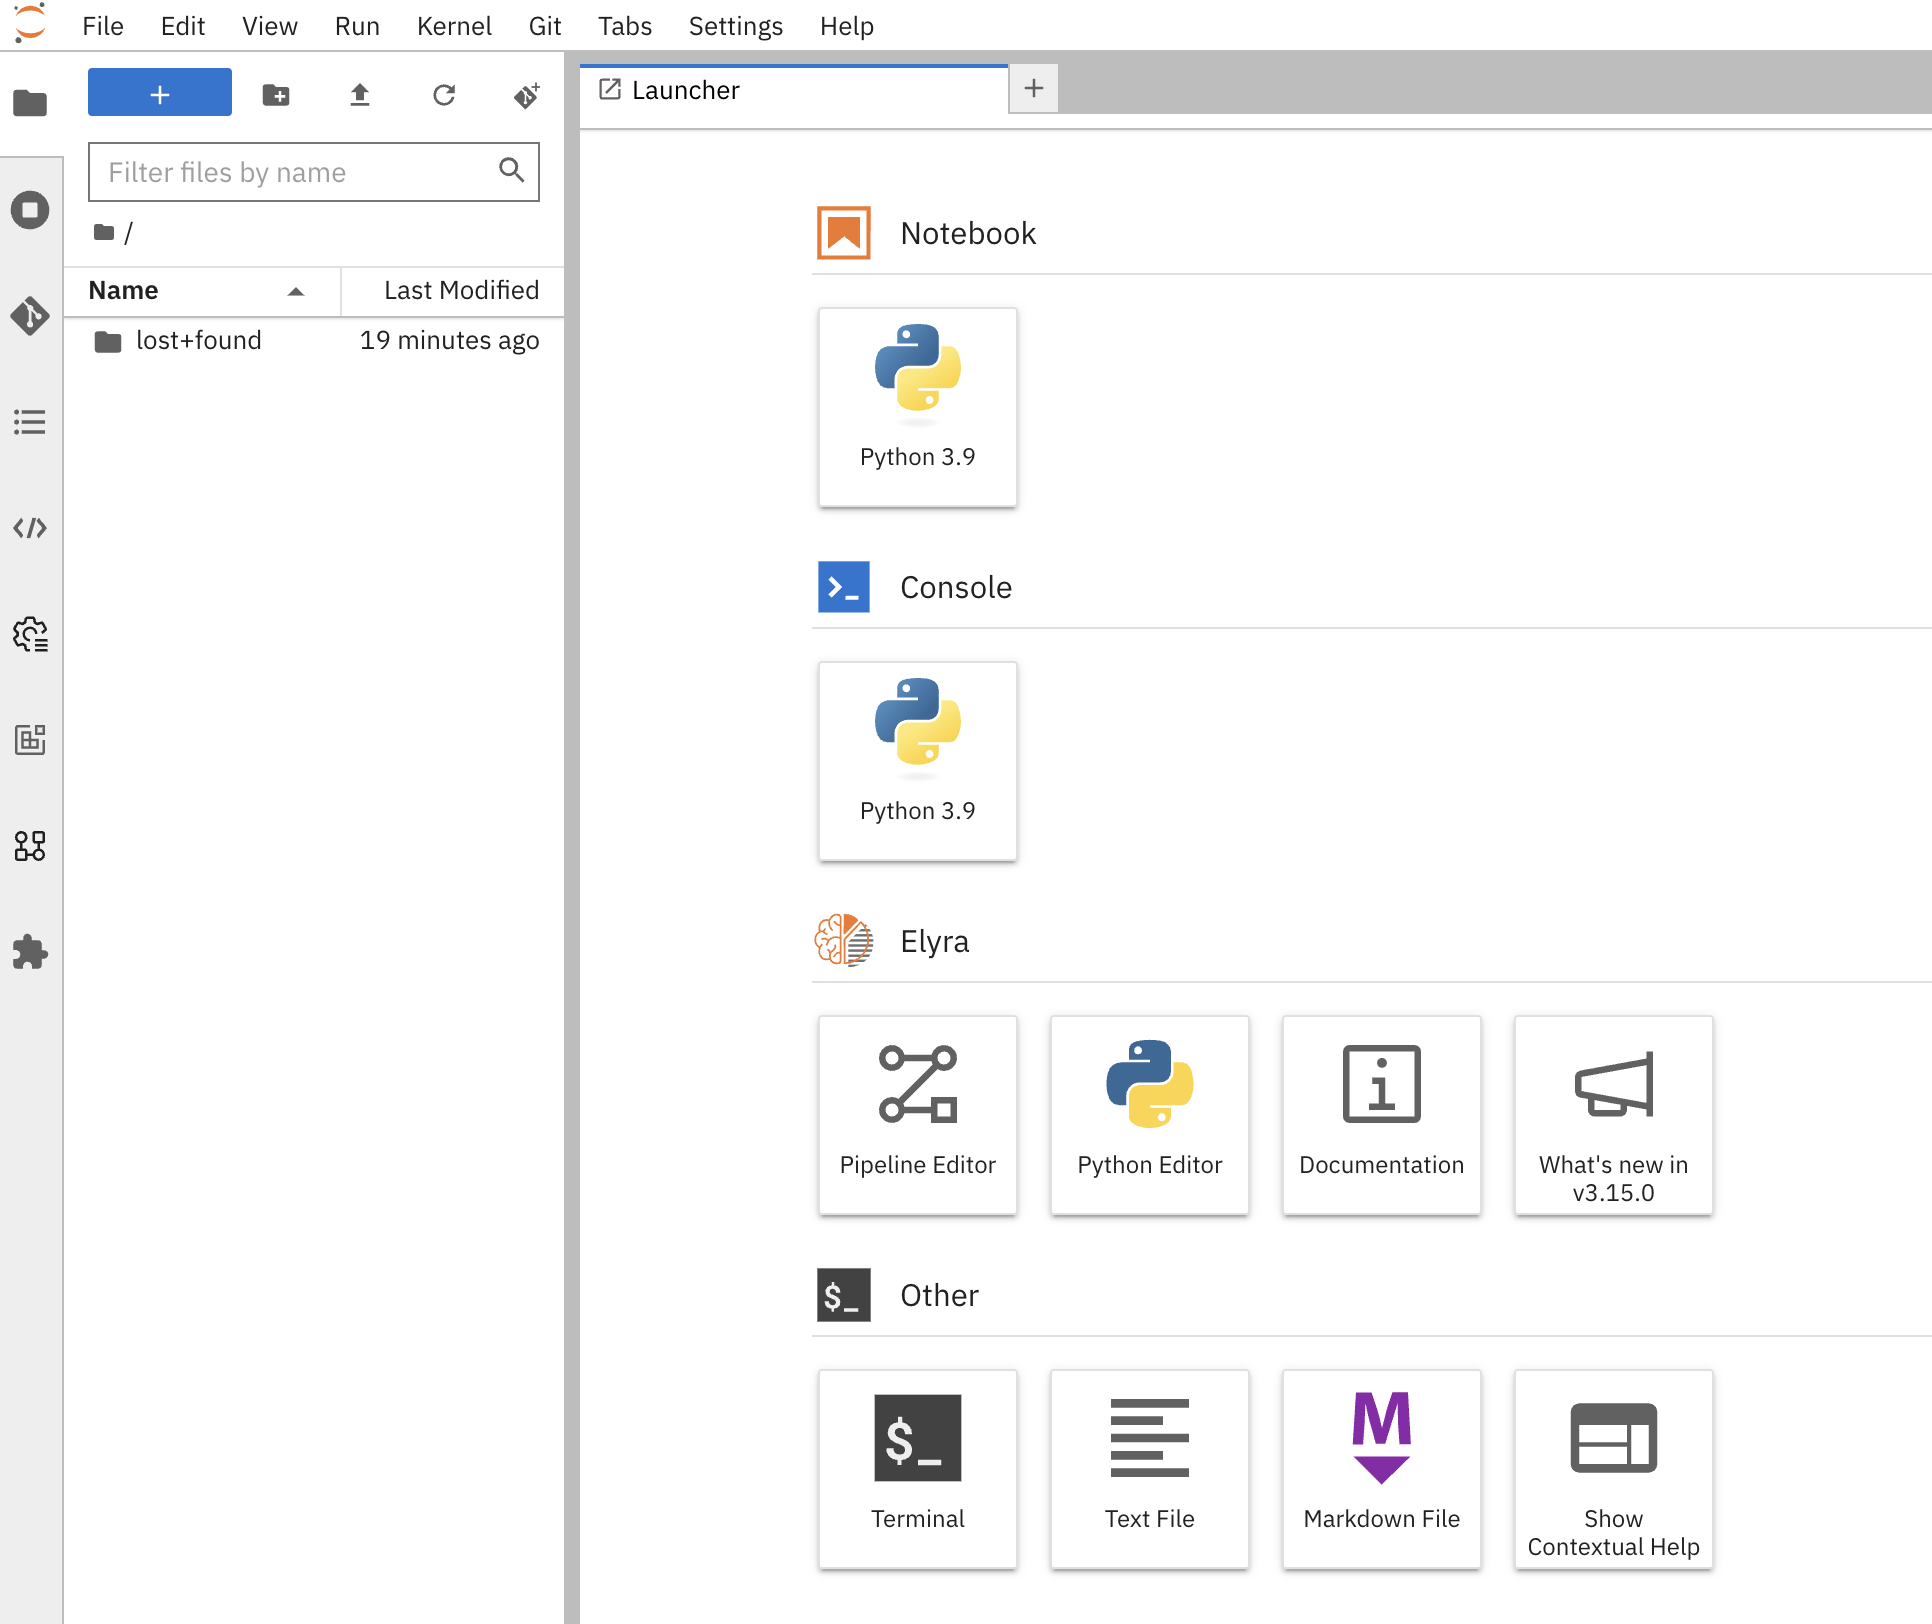
Task: Launch a new Terminal
Action: point(918,1469)
